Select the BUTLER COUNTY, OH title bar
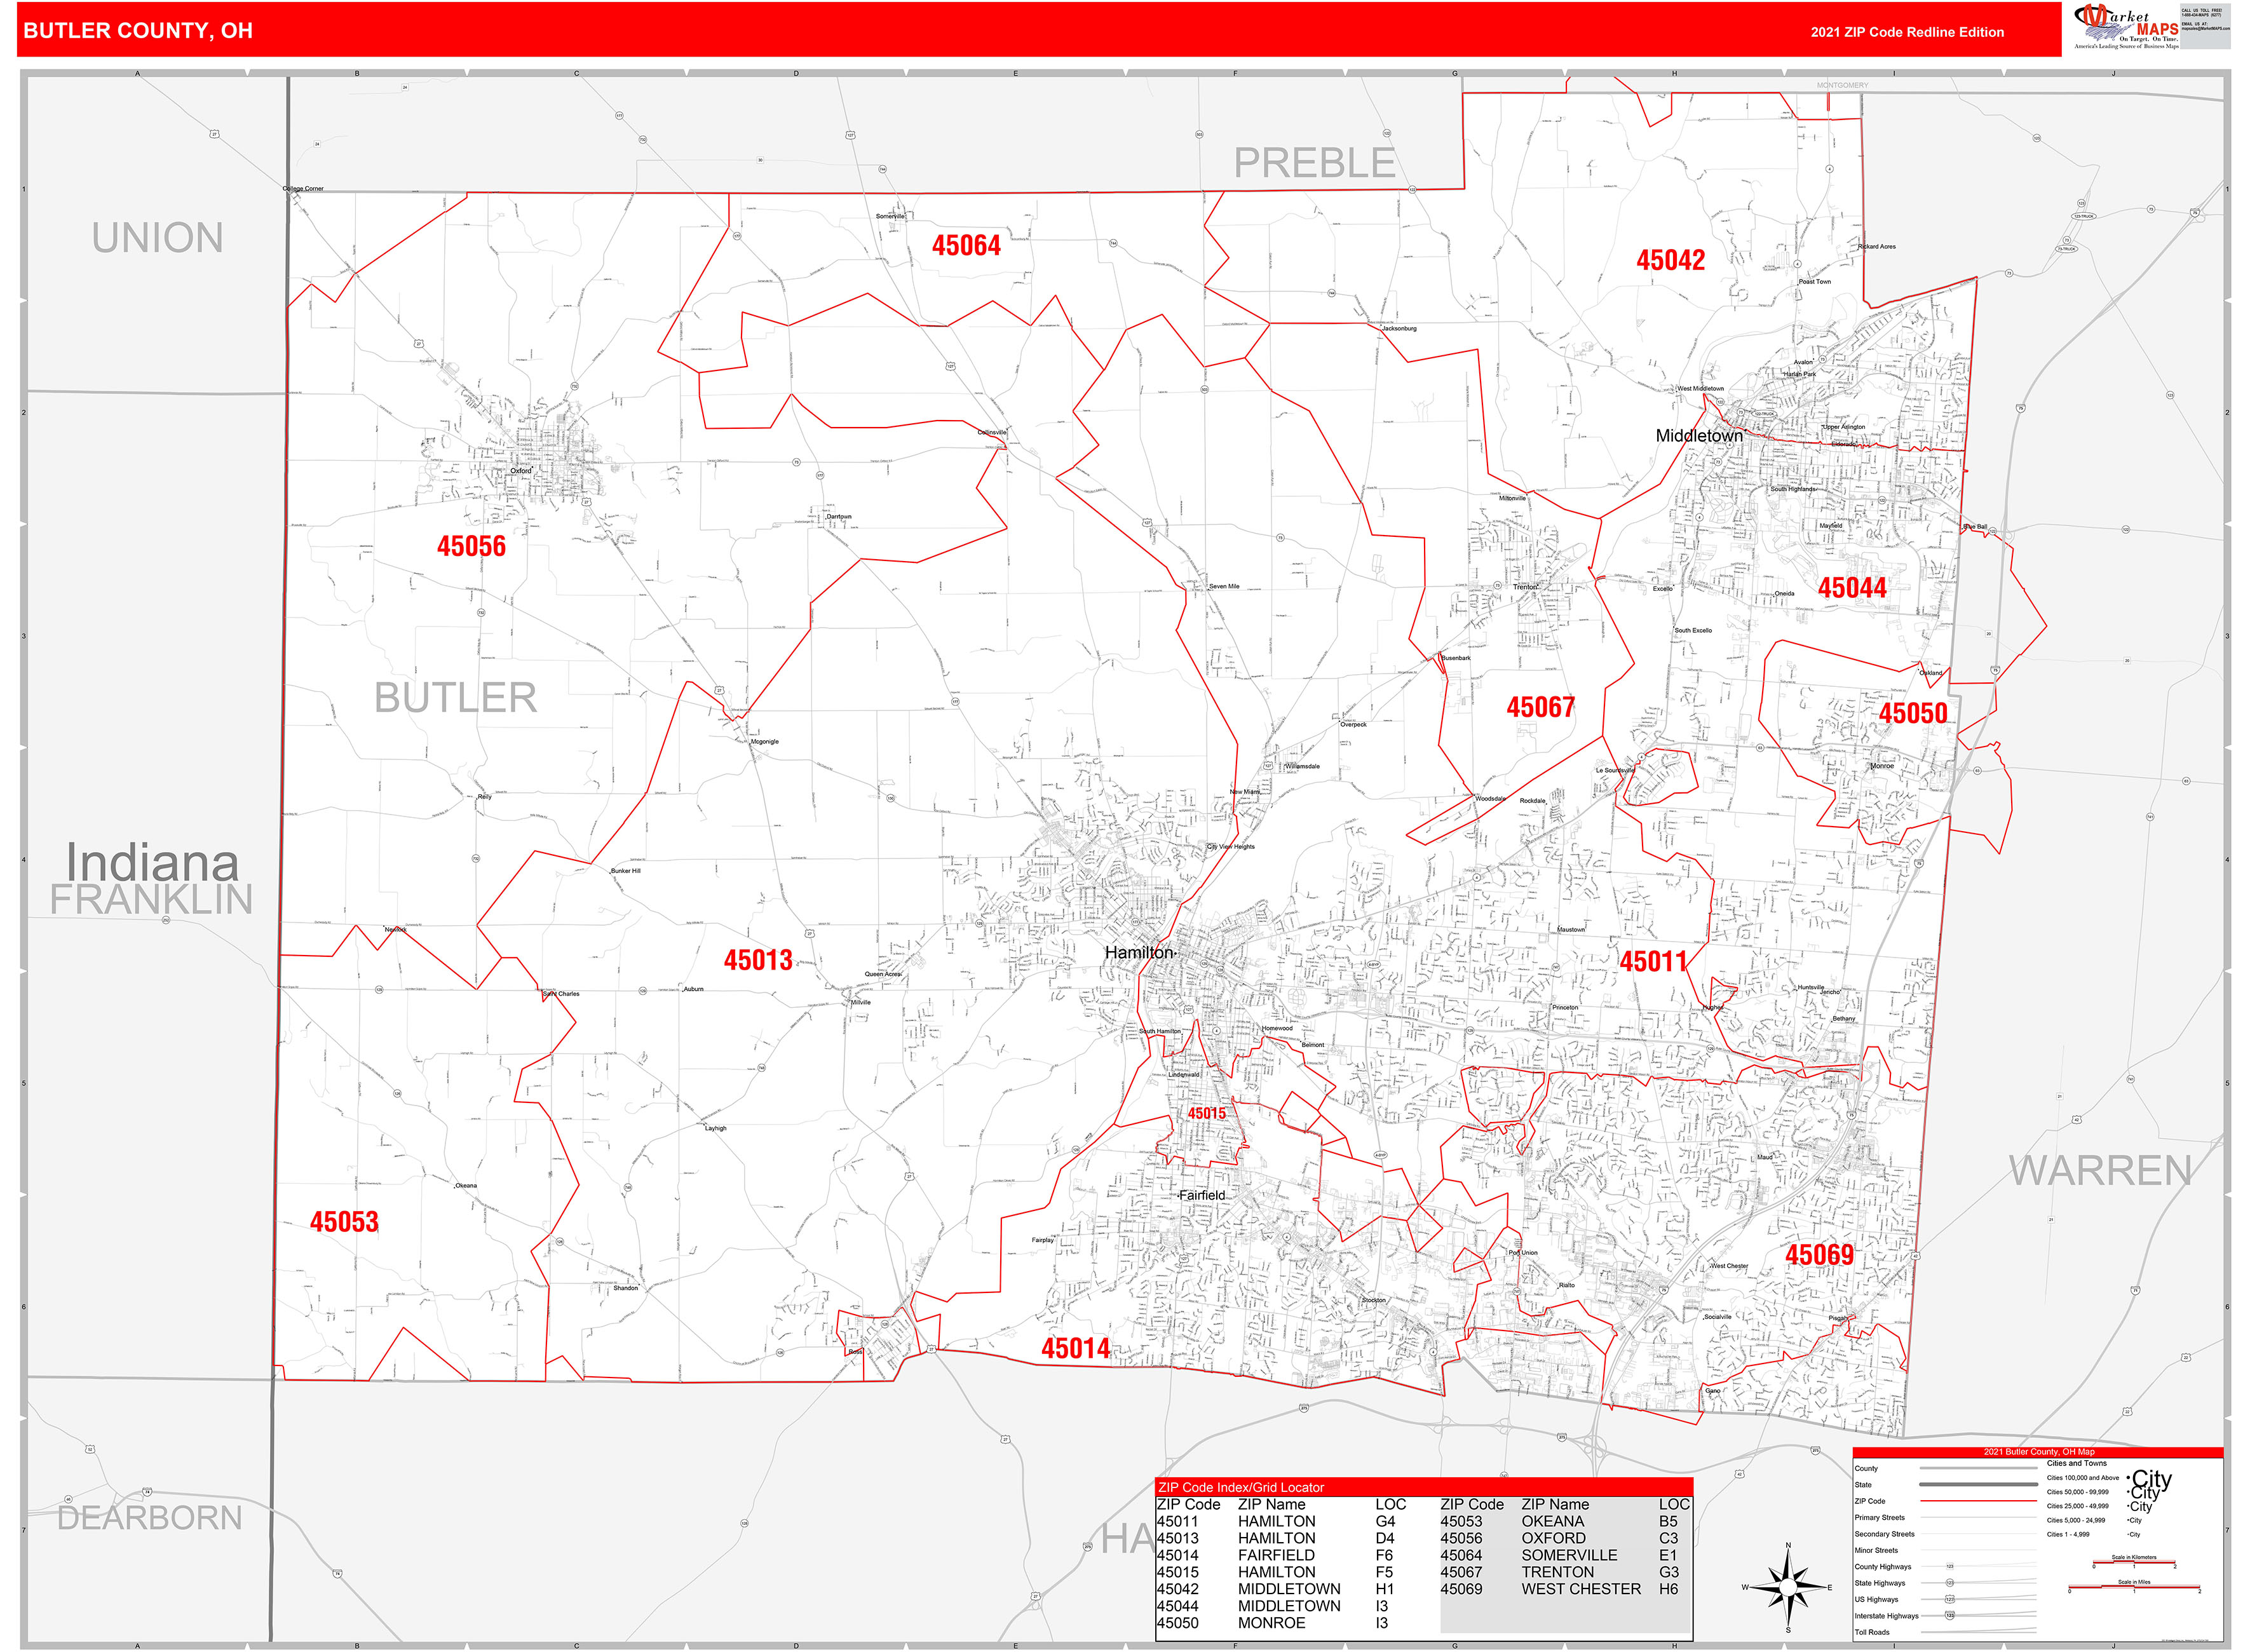Screen dimensions: 2250x1652 coord(140,32)
